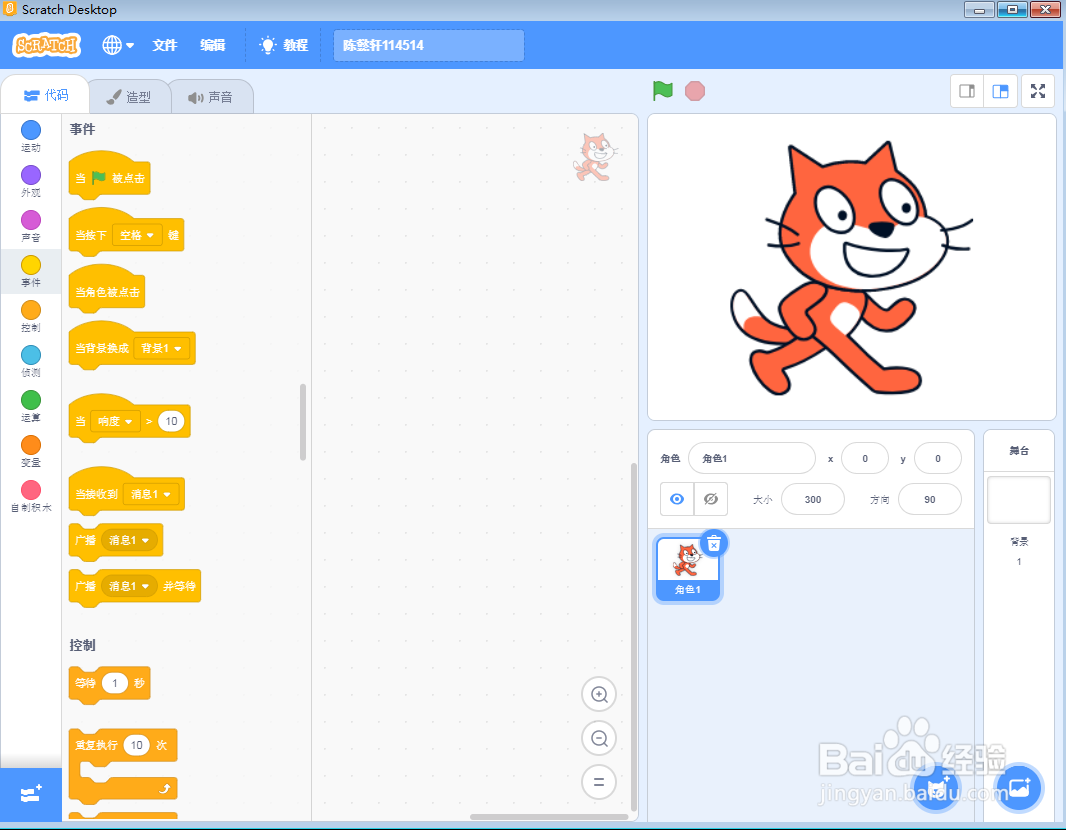This screenshot has width=1066, height=830.
Task: Click the value 10 in the 响度 block
Action: [x=171, y=421]
